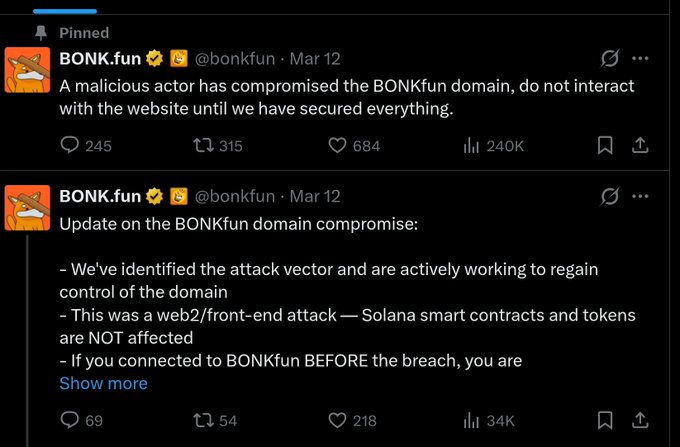Bookmark the pinned BONK.fun tweet

[605, 145]
